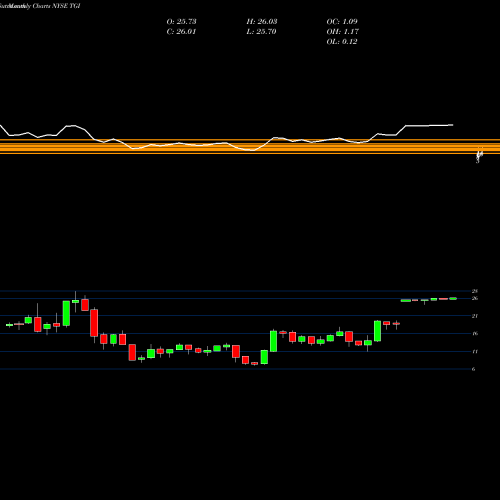
Task: Click the last green candle at price 26
Action: 453,299
